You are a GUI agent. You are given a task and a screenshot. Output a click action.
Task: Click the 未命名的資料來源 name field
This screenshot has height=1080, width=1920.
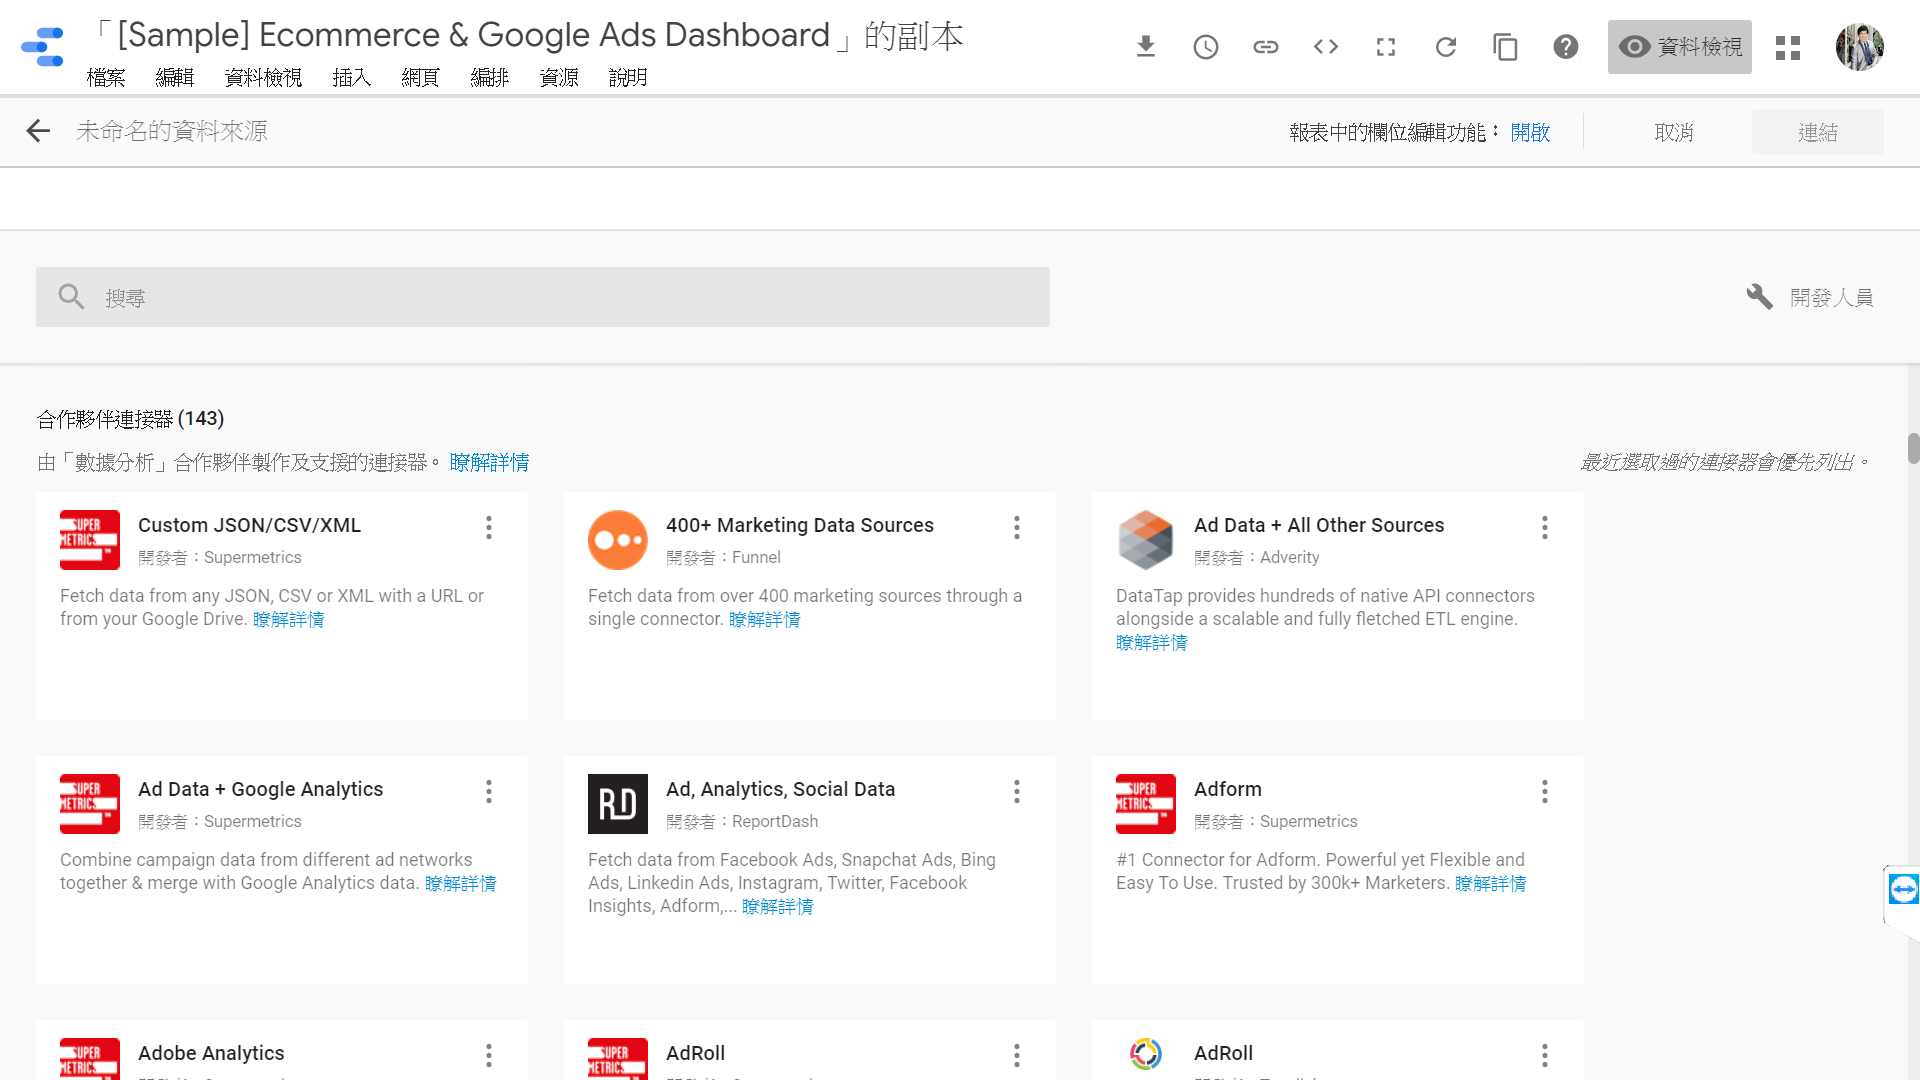point(172,131)
